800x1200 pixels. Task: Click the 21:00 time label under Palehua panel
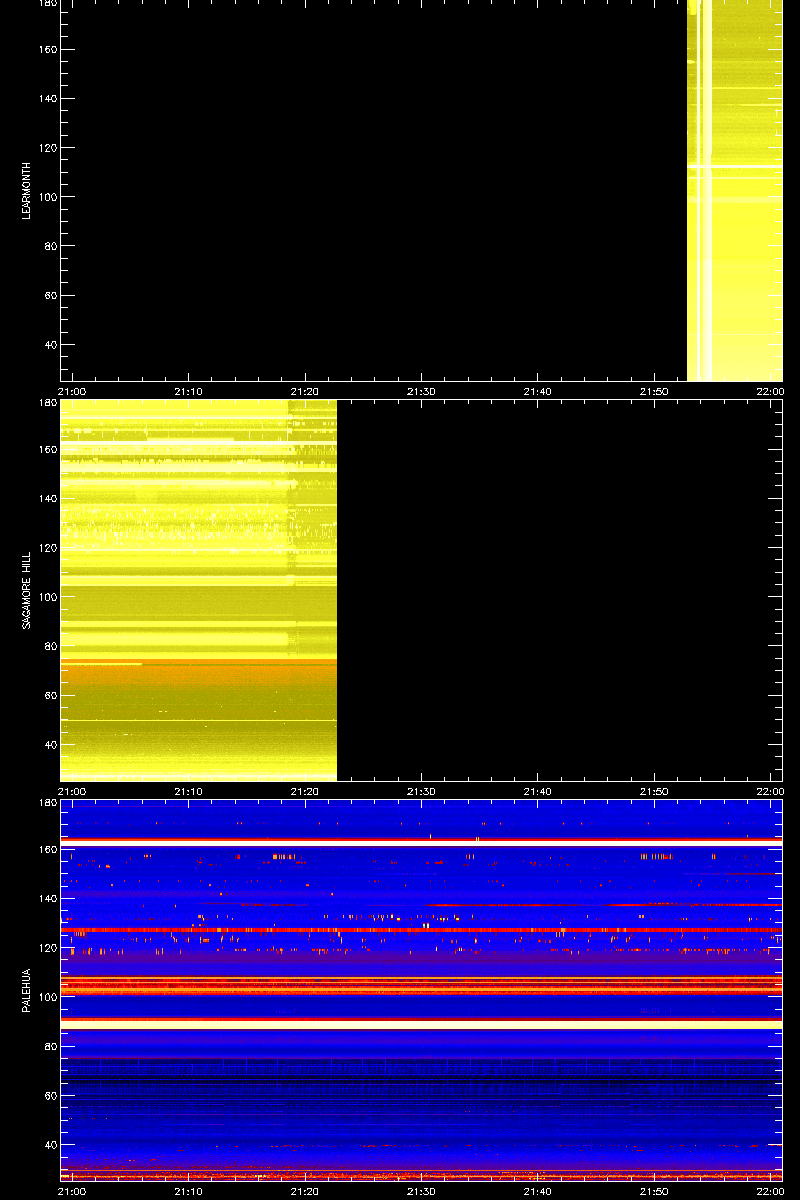click(x=72, y=1191)
